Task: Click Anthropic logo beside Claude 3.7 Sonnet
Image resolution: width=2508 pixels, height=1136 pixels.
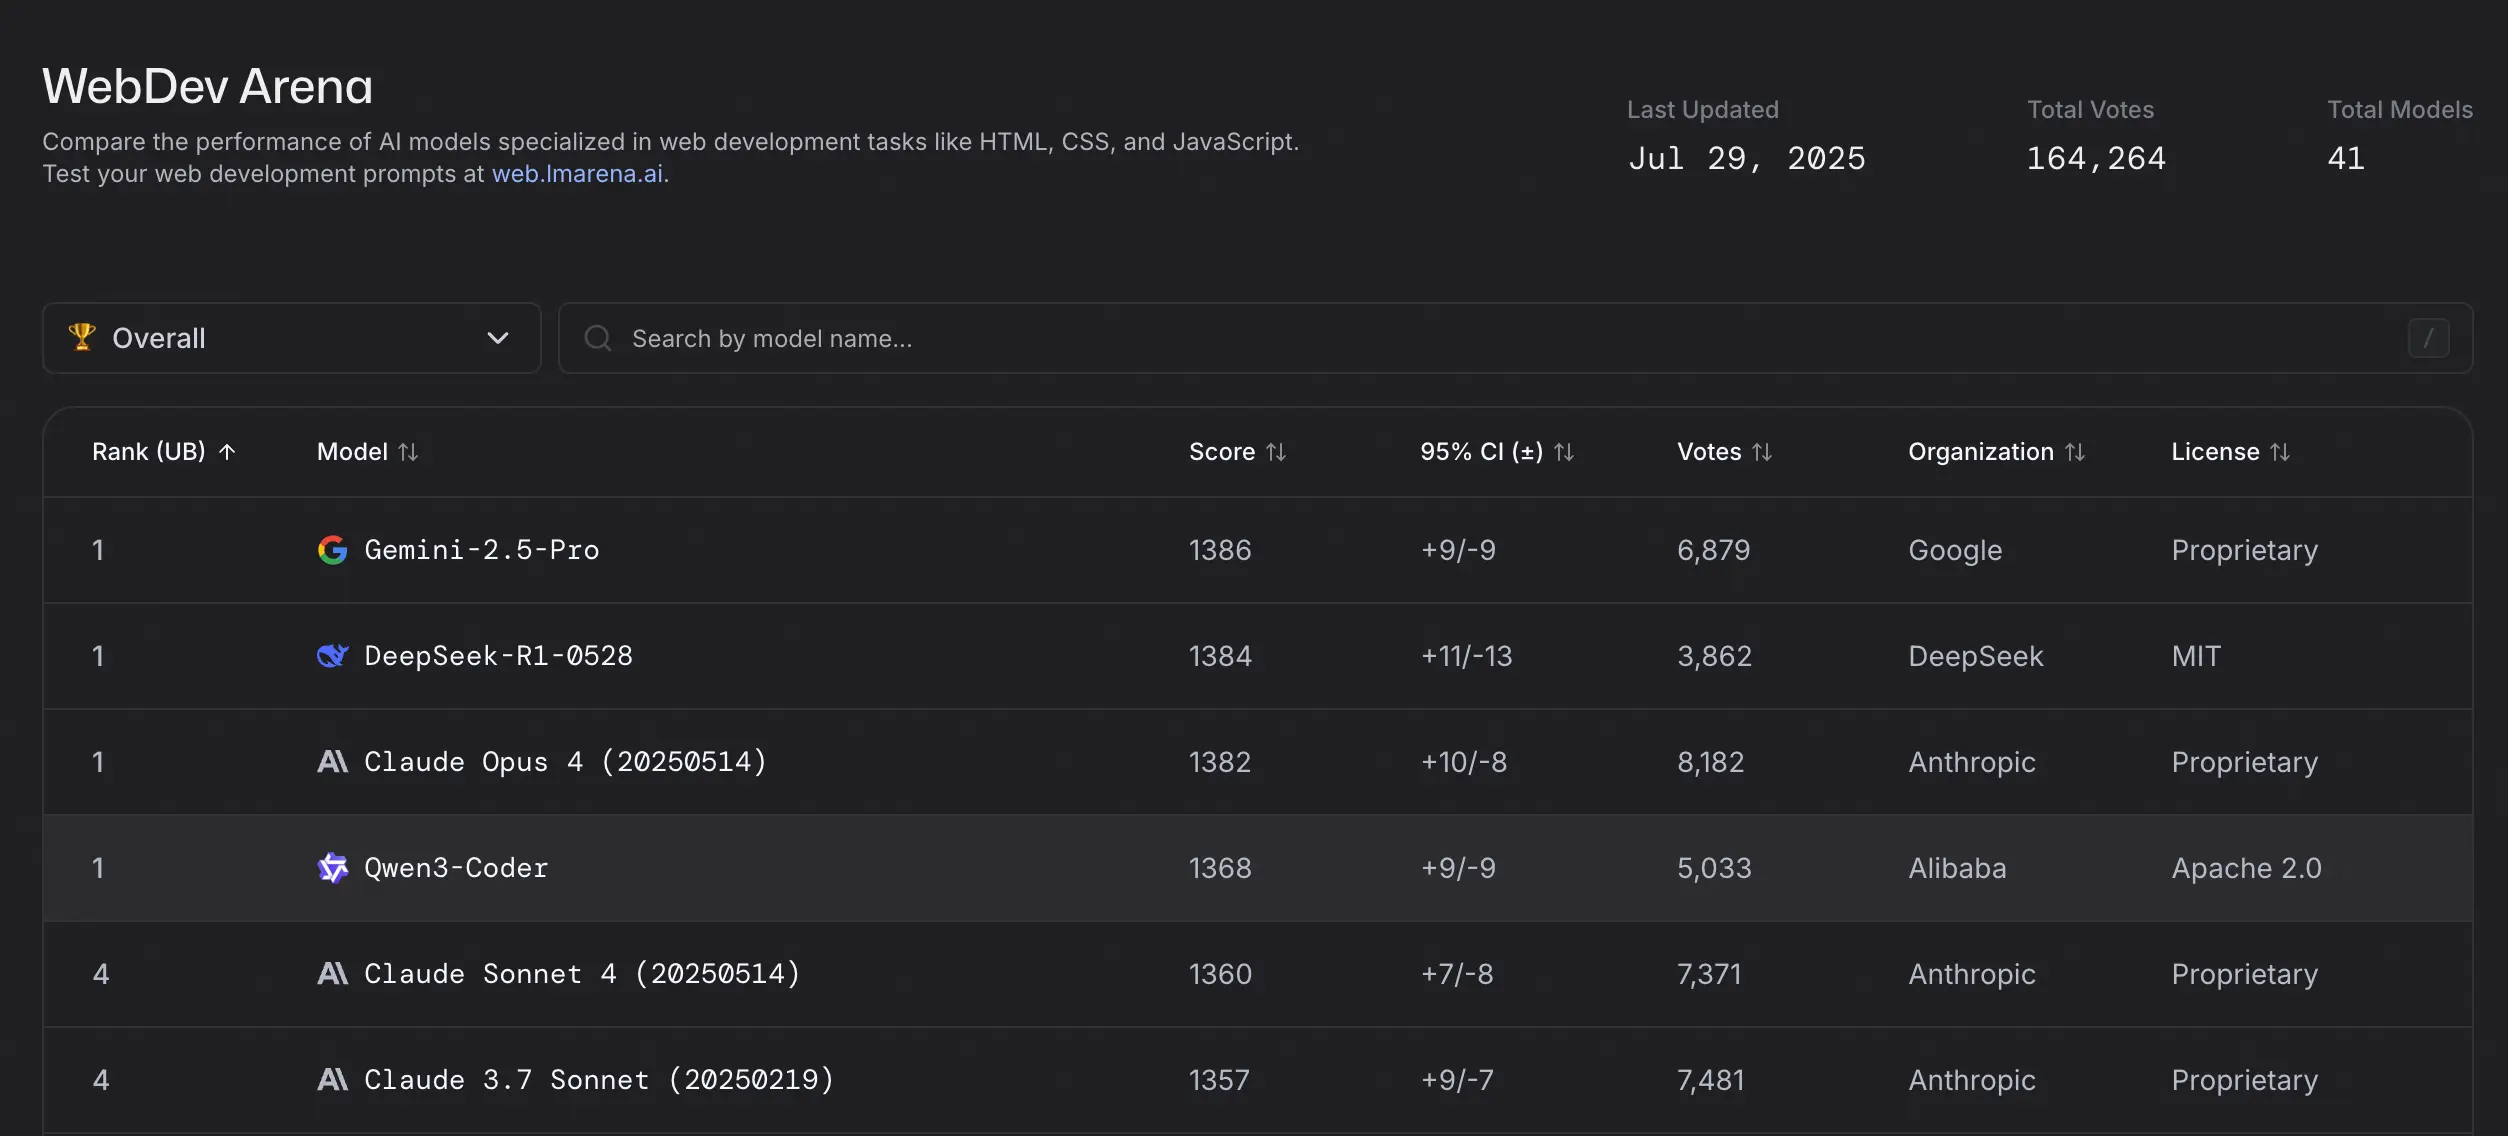Action: pyautogui.click(x=332, y=1080)
